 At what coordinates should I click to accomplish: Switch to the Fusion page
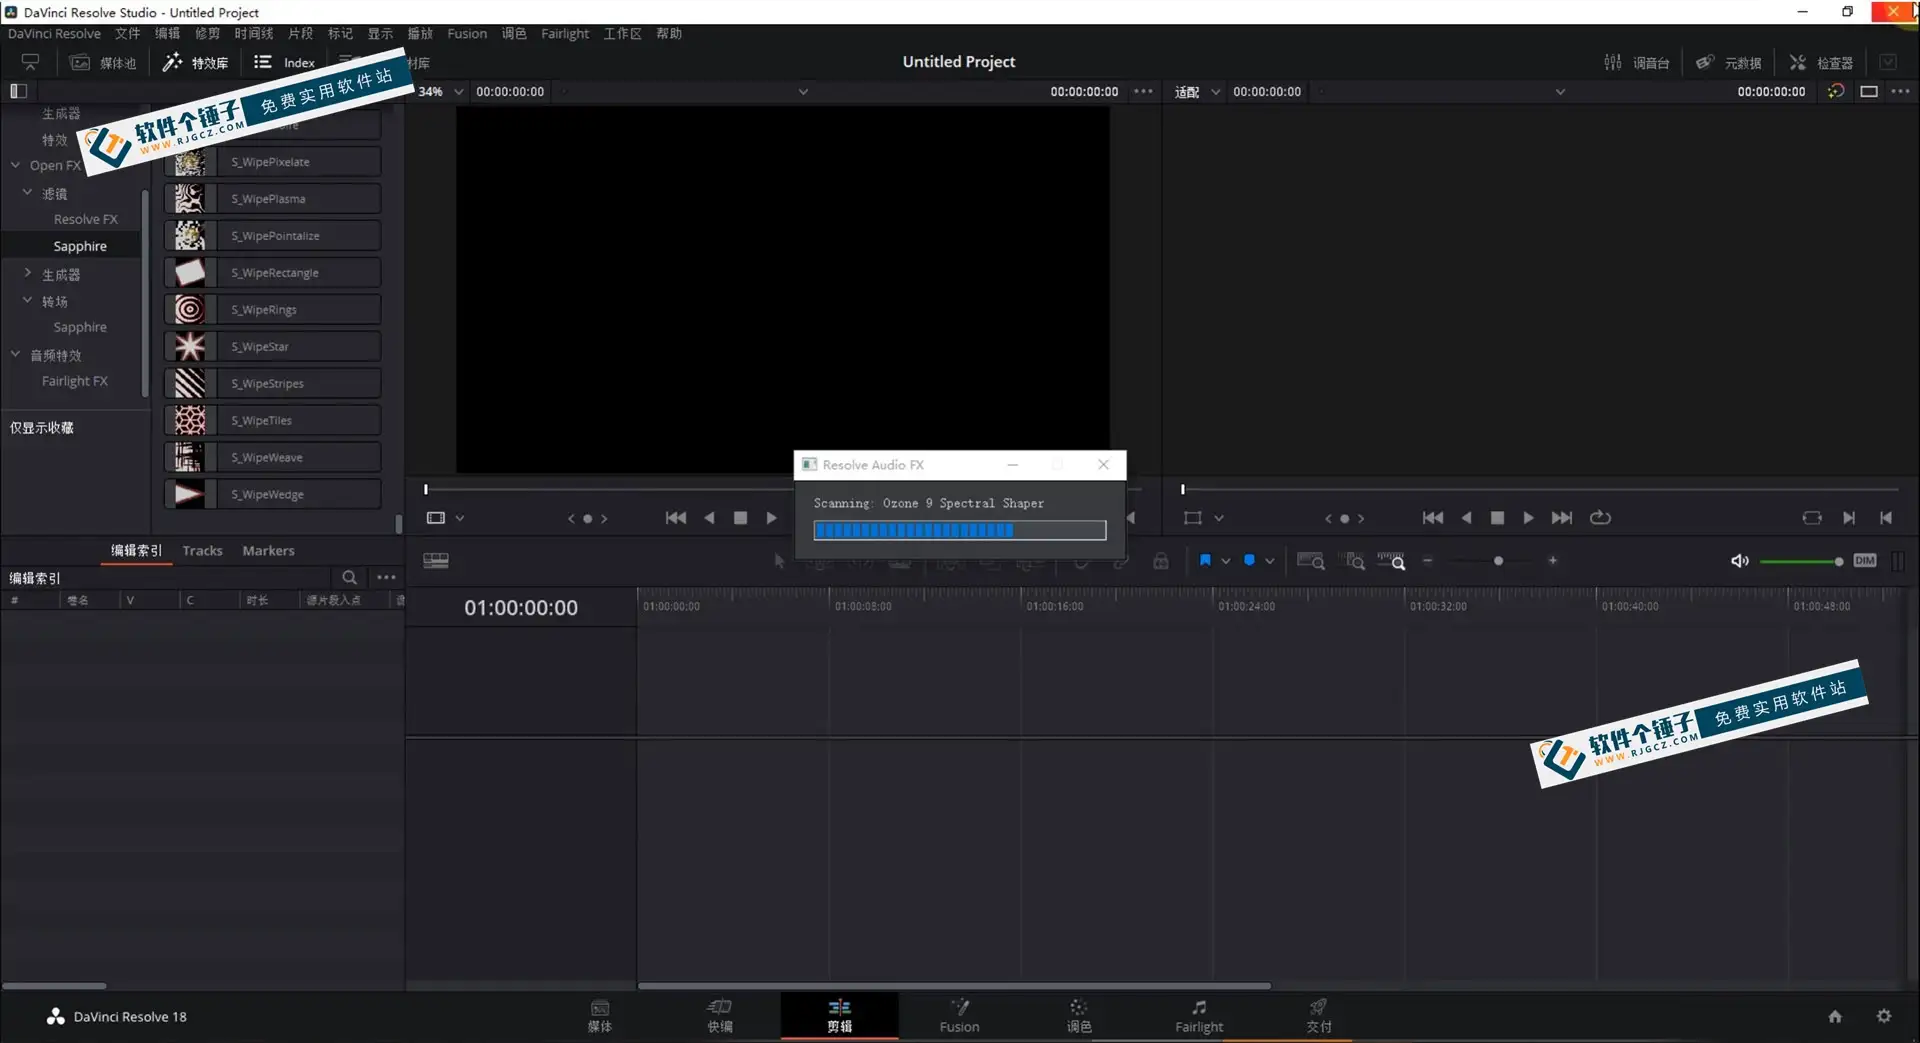tap(959, 1016)
